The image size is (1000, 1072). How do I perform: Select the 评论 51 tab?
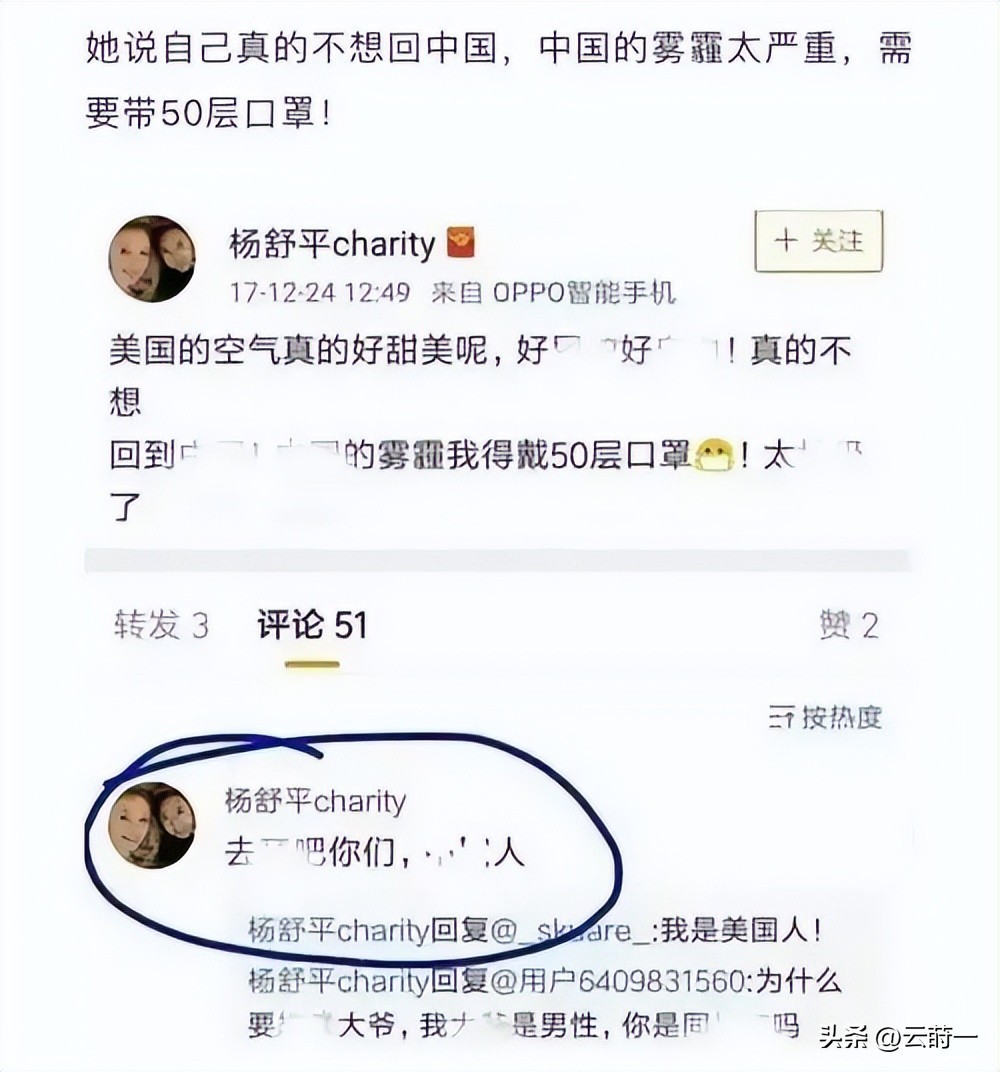(x=312, y=625)
